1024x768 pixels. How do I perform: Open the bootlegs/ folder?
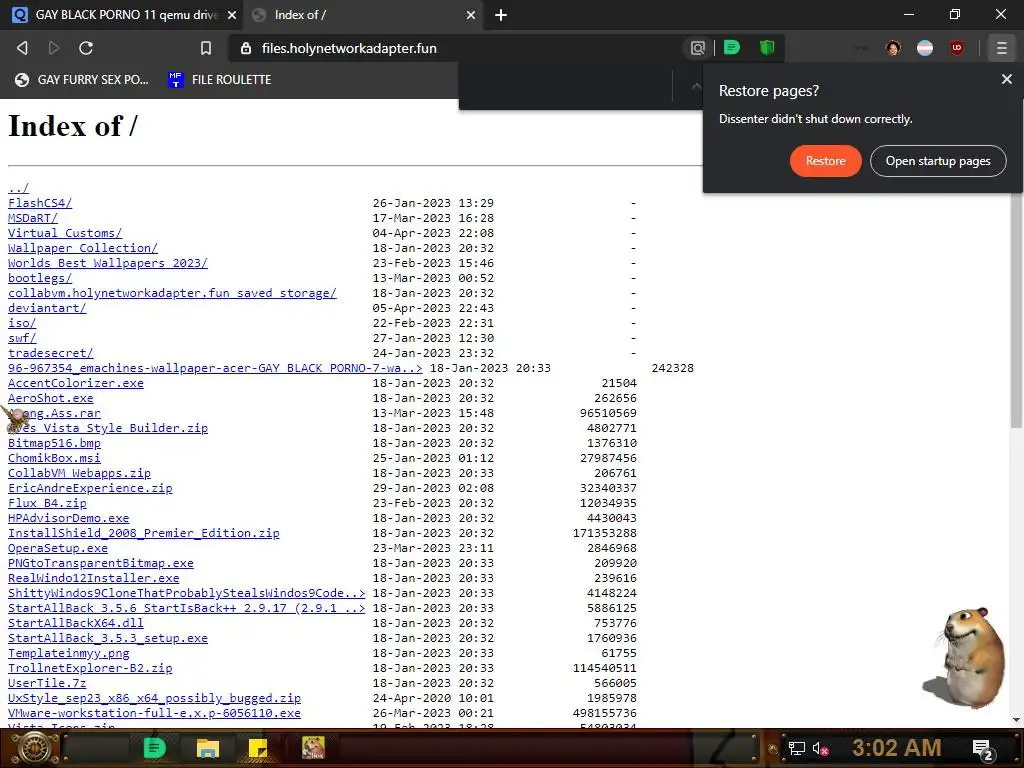pos(40,278)
